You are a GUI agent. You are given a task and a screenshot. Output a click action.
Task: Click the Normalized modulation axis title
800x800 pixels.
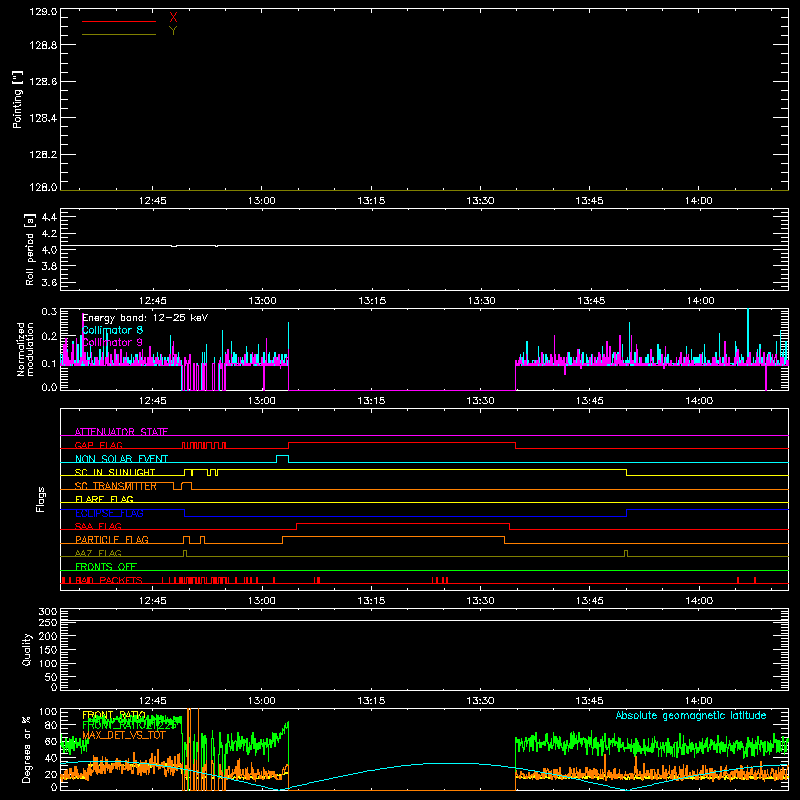click(24, 349)
